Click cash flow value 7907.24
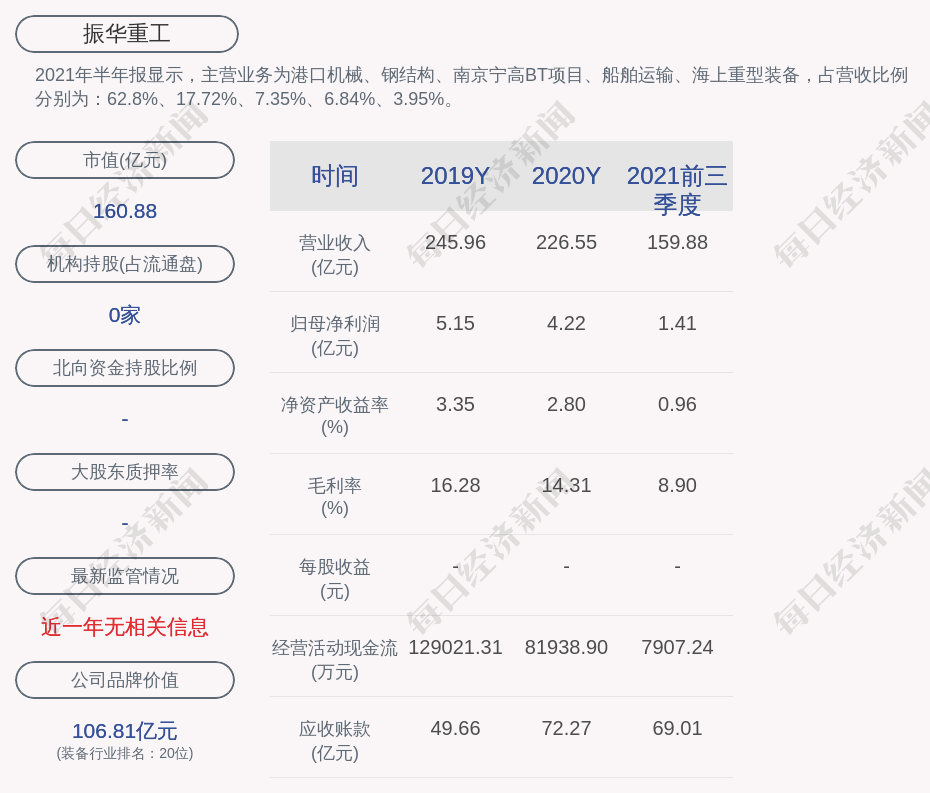 pos(677,647)
